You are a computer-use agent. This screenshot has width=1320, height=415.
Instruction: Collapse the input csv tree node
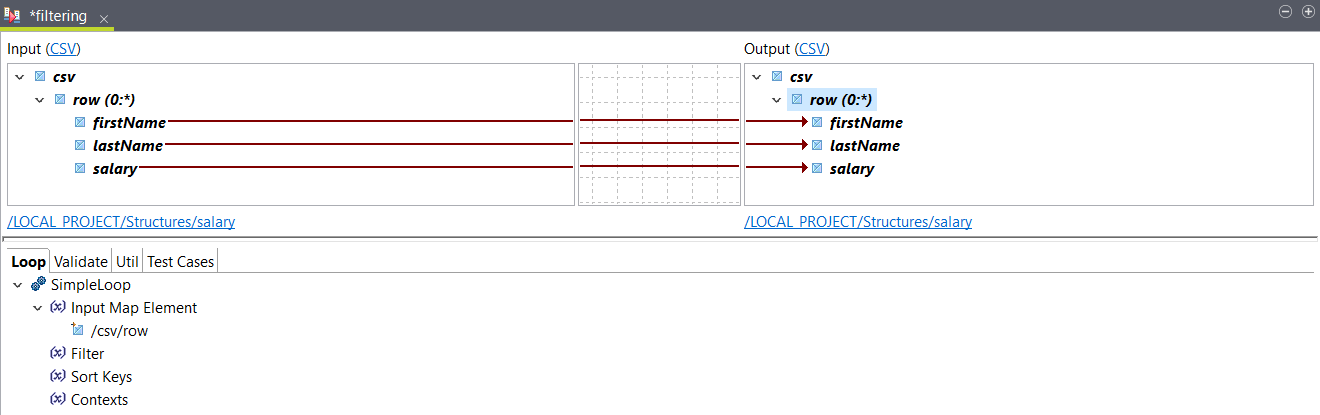click(19, 76)
